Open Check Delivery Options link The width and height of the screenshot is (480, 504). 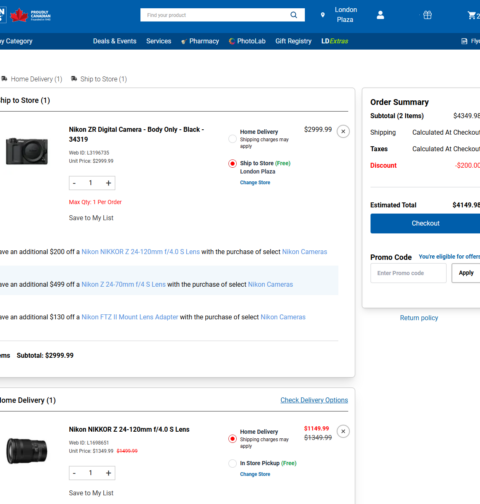coord(314,400)
